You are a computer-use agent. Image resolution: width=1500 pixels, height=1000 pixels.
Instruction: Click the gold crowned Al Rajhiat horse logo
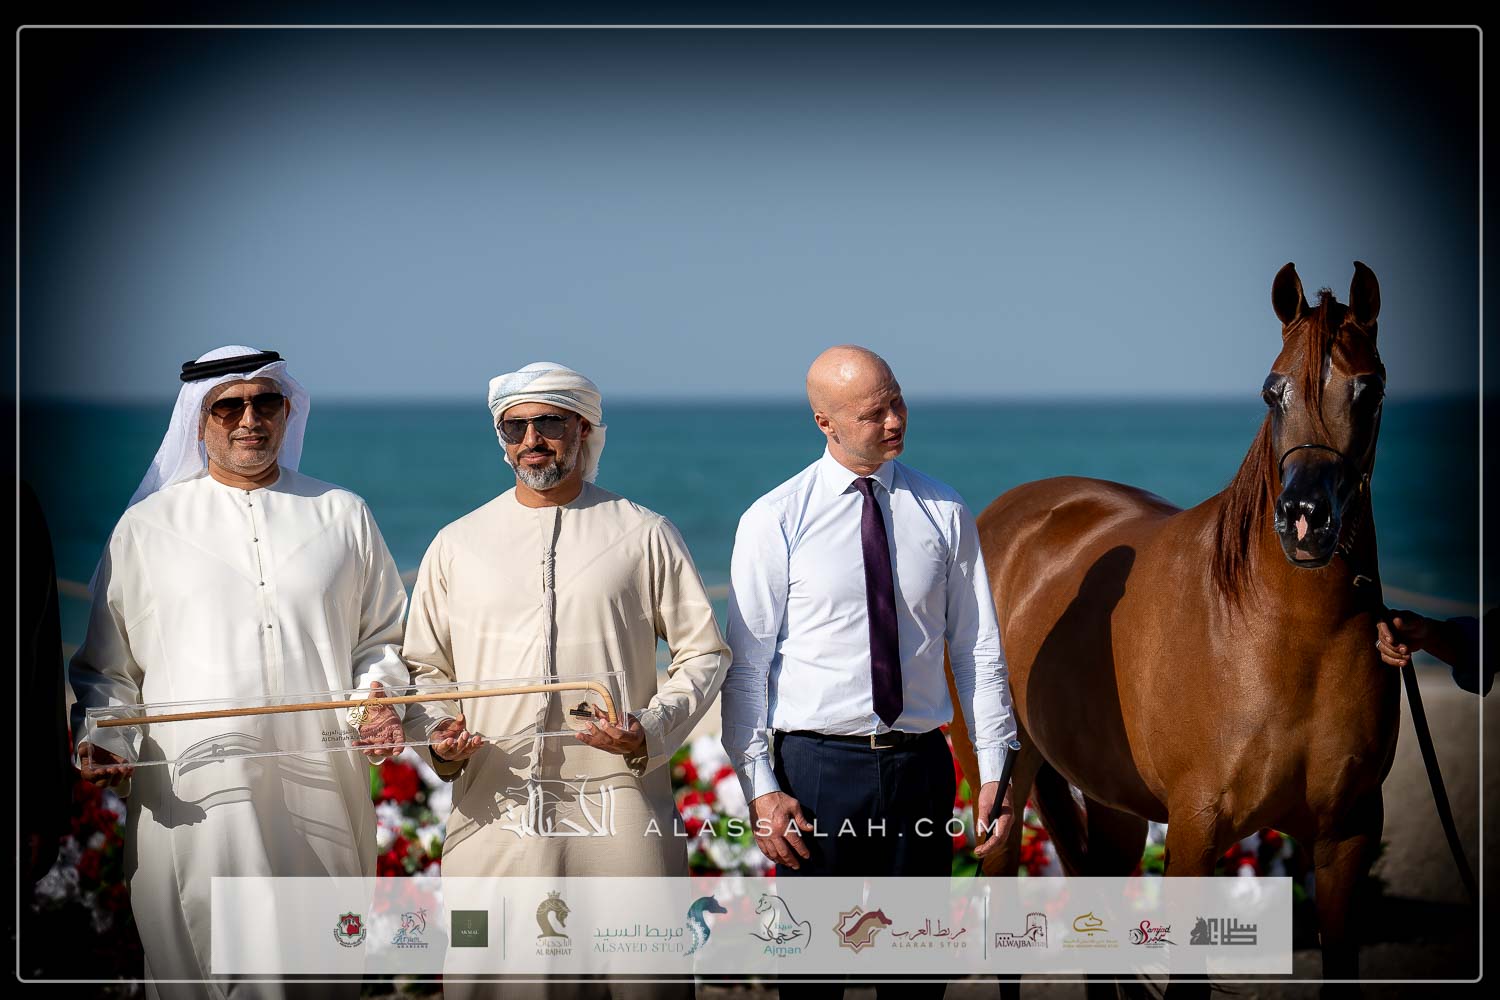pyautogui.click(x=553, y=921)
